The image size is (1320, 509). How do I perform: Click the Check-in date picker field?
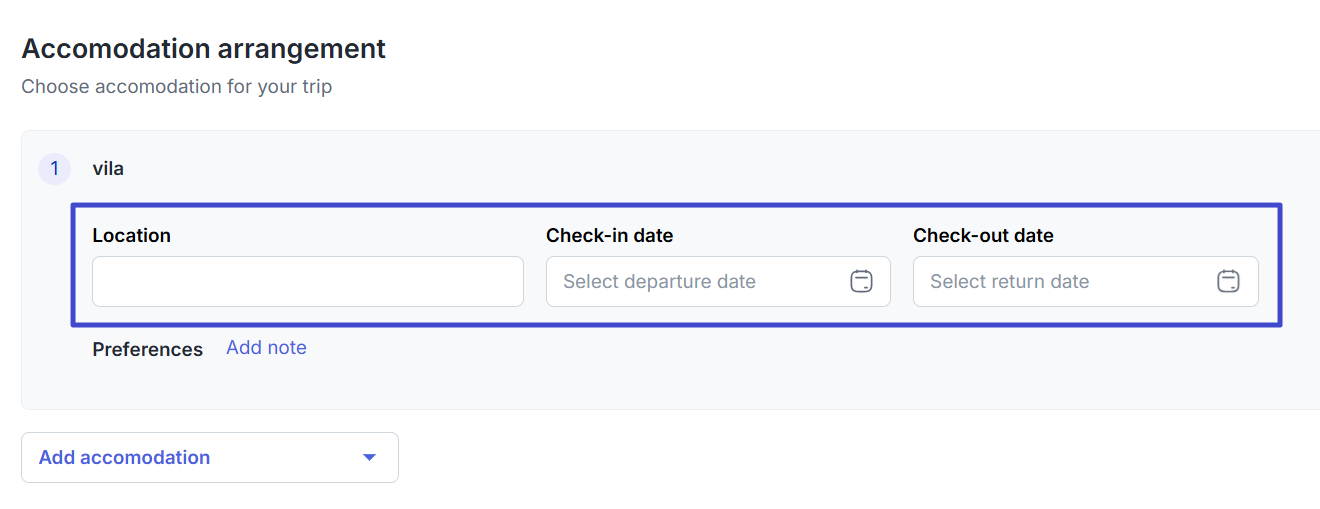point(718,281)
